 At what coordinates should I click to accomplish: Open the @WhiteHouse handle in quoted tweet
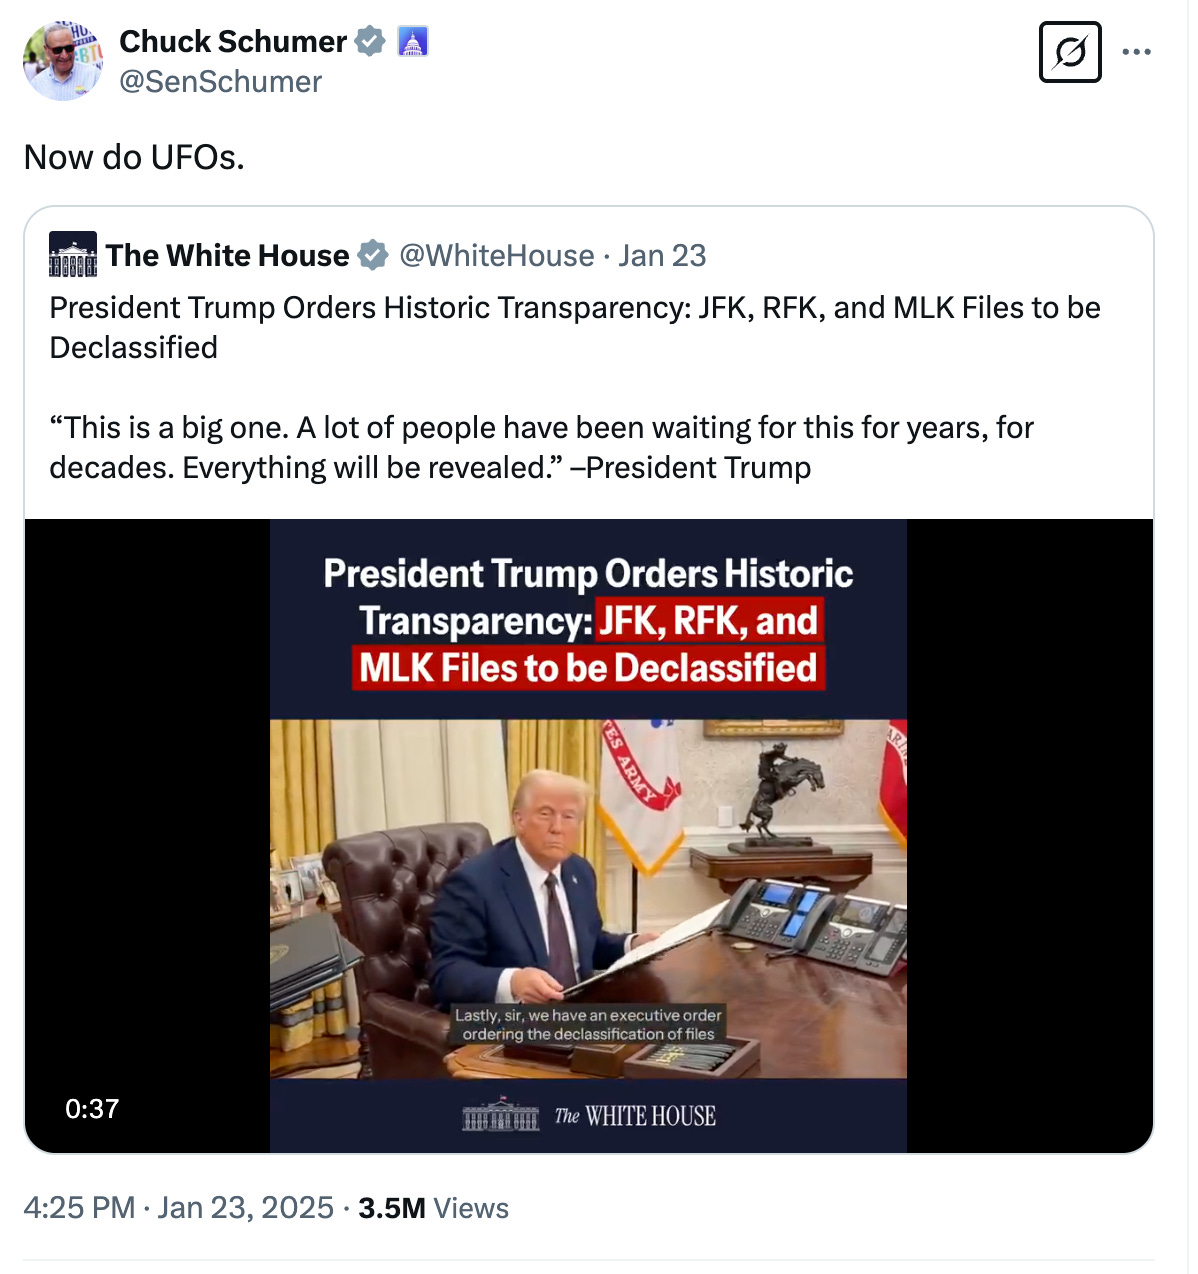[x=497, y=256]
